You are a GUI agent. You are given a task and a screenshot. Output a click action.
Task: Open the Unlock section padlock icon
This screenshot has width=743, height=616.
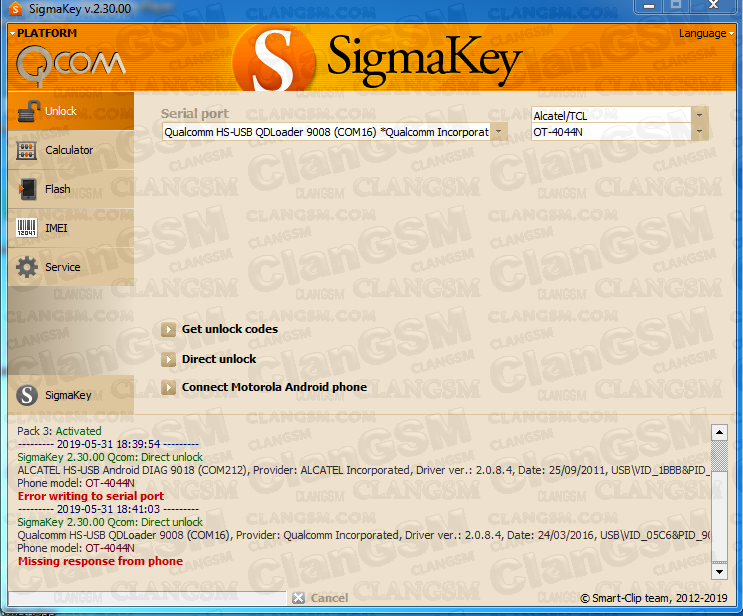(x=28, y=111)
